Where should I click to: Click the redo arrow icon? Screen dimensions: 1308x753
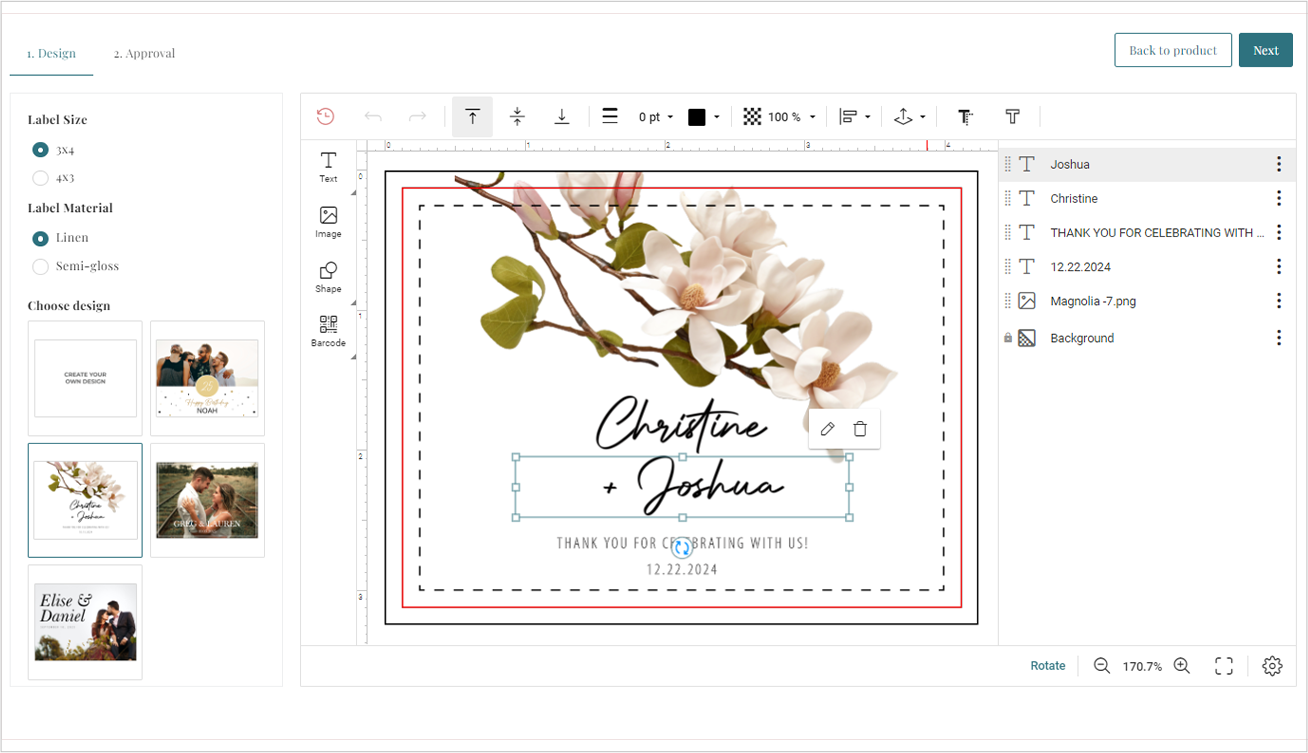418,117
